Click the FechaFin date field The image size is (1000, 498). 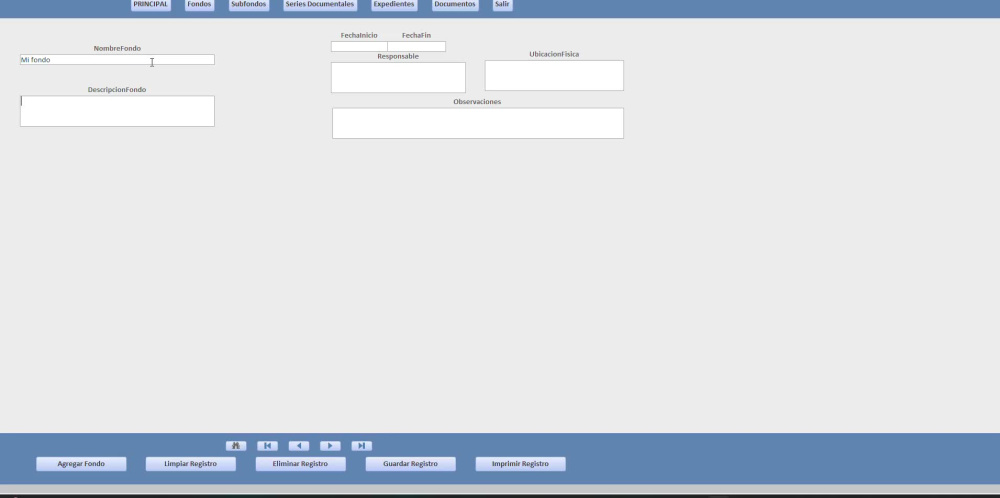pyautogui.click(x=416, y=47)
